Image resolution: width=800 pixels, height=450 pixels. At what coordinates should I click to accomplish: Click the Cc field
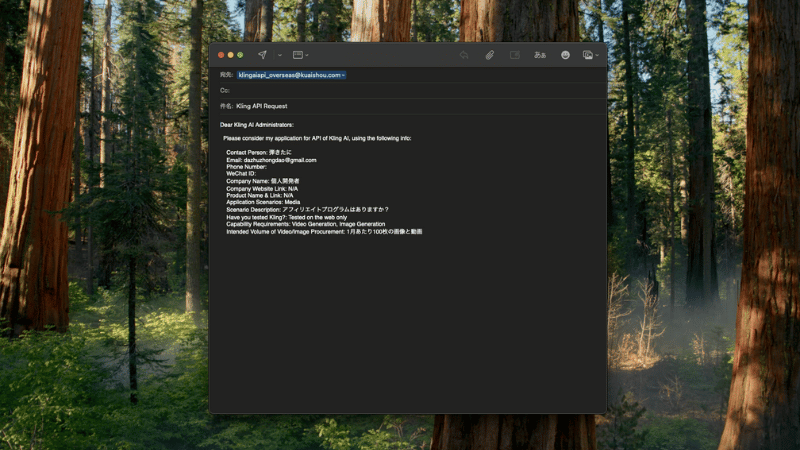coord(400,90)
